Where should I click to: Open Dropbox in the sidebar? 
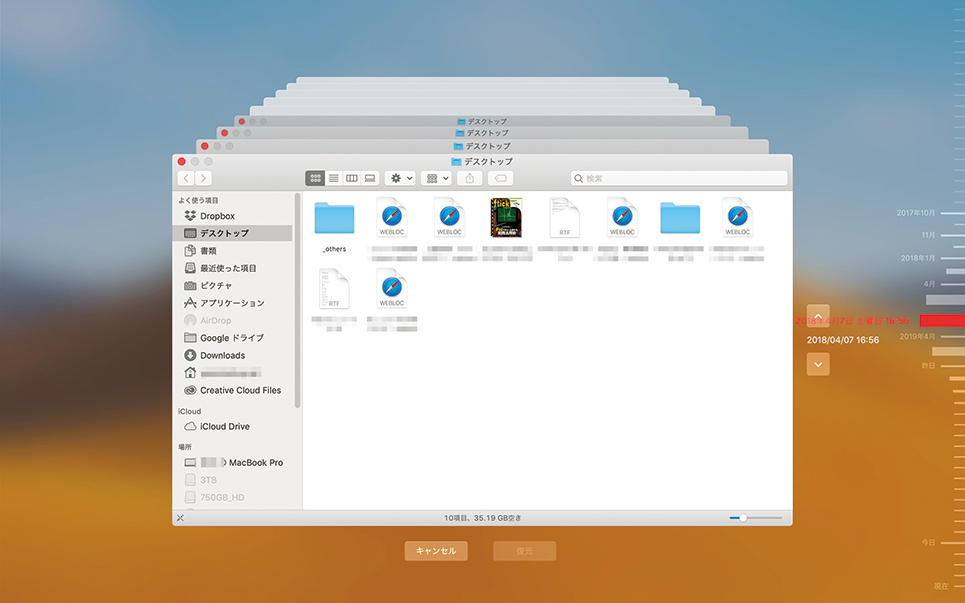(x=217, y=216)
